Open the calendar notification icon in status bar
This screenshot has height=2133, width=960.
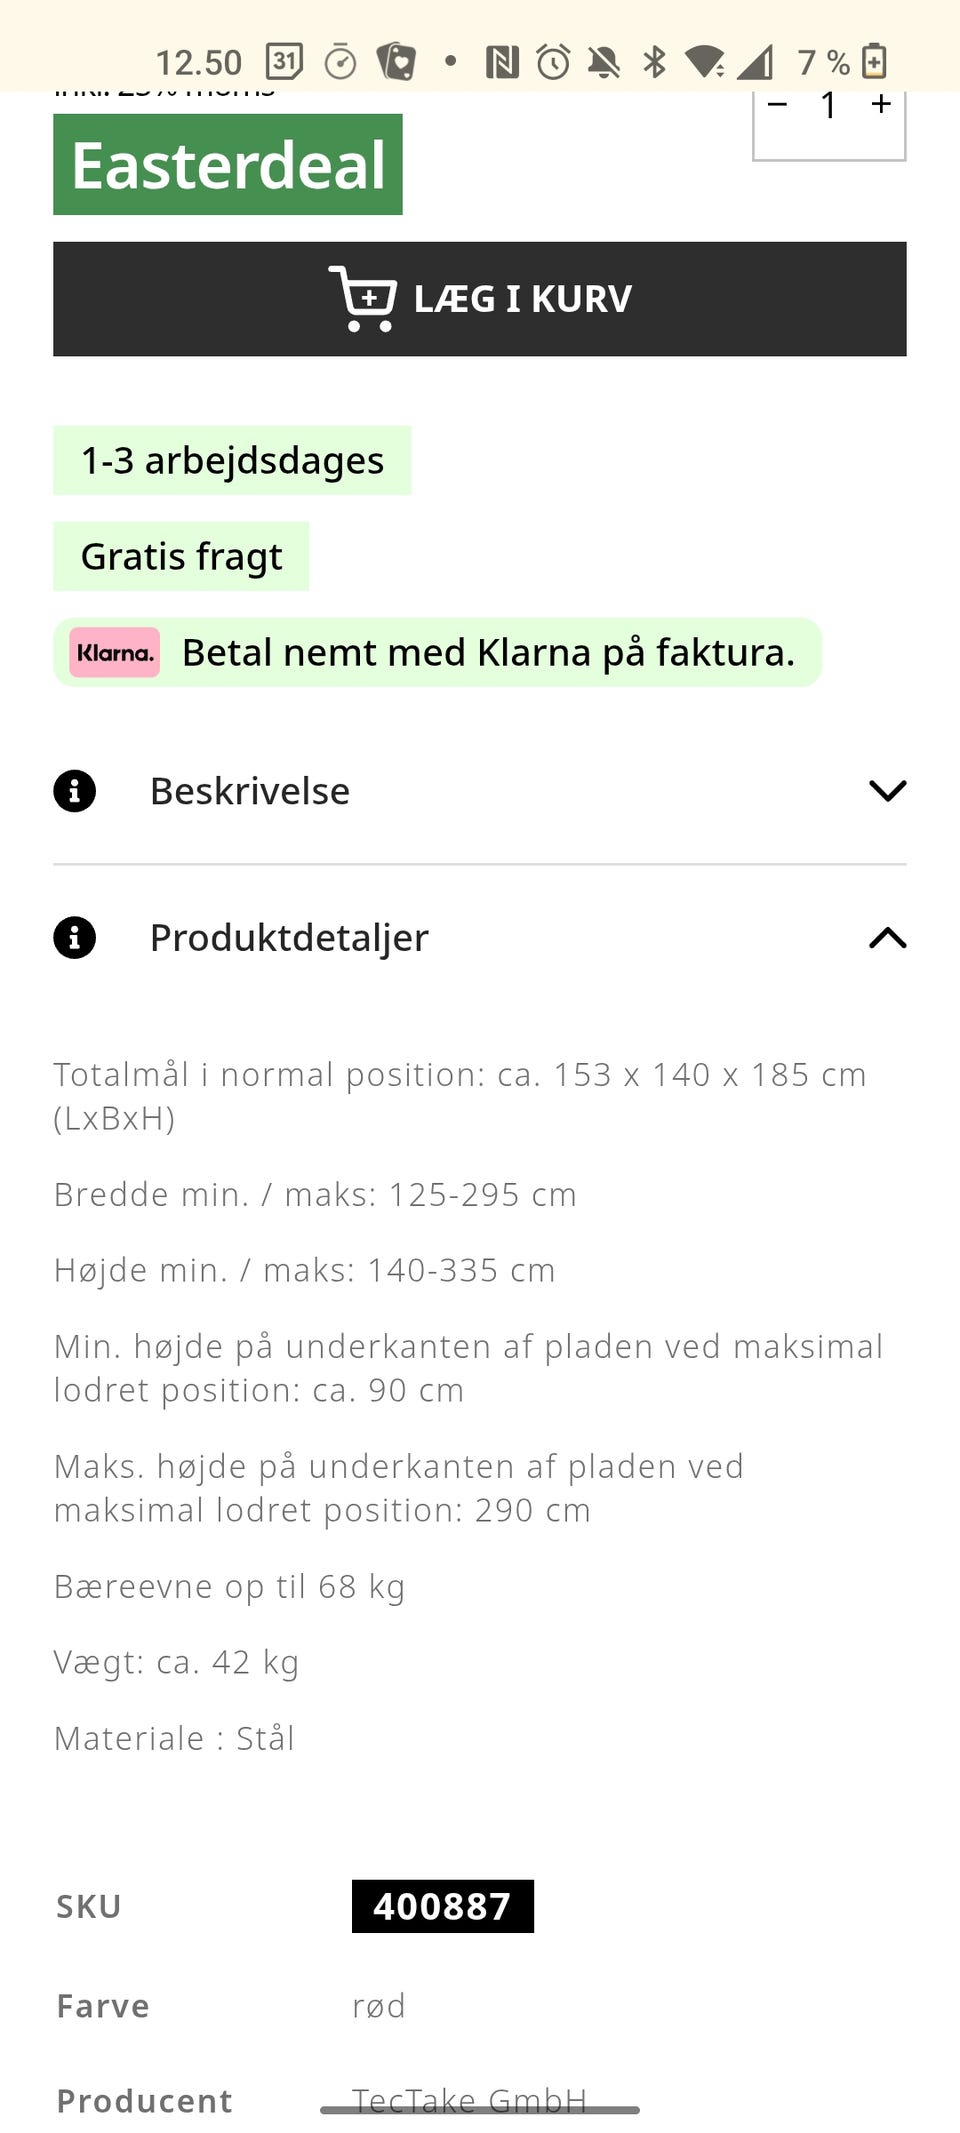point(284,62)
